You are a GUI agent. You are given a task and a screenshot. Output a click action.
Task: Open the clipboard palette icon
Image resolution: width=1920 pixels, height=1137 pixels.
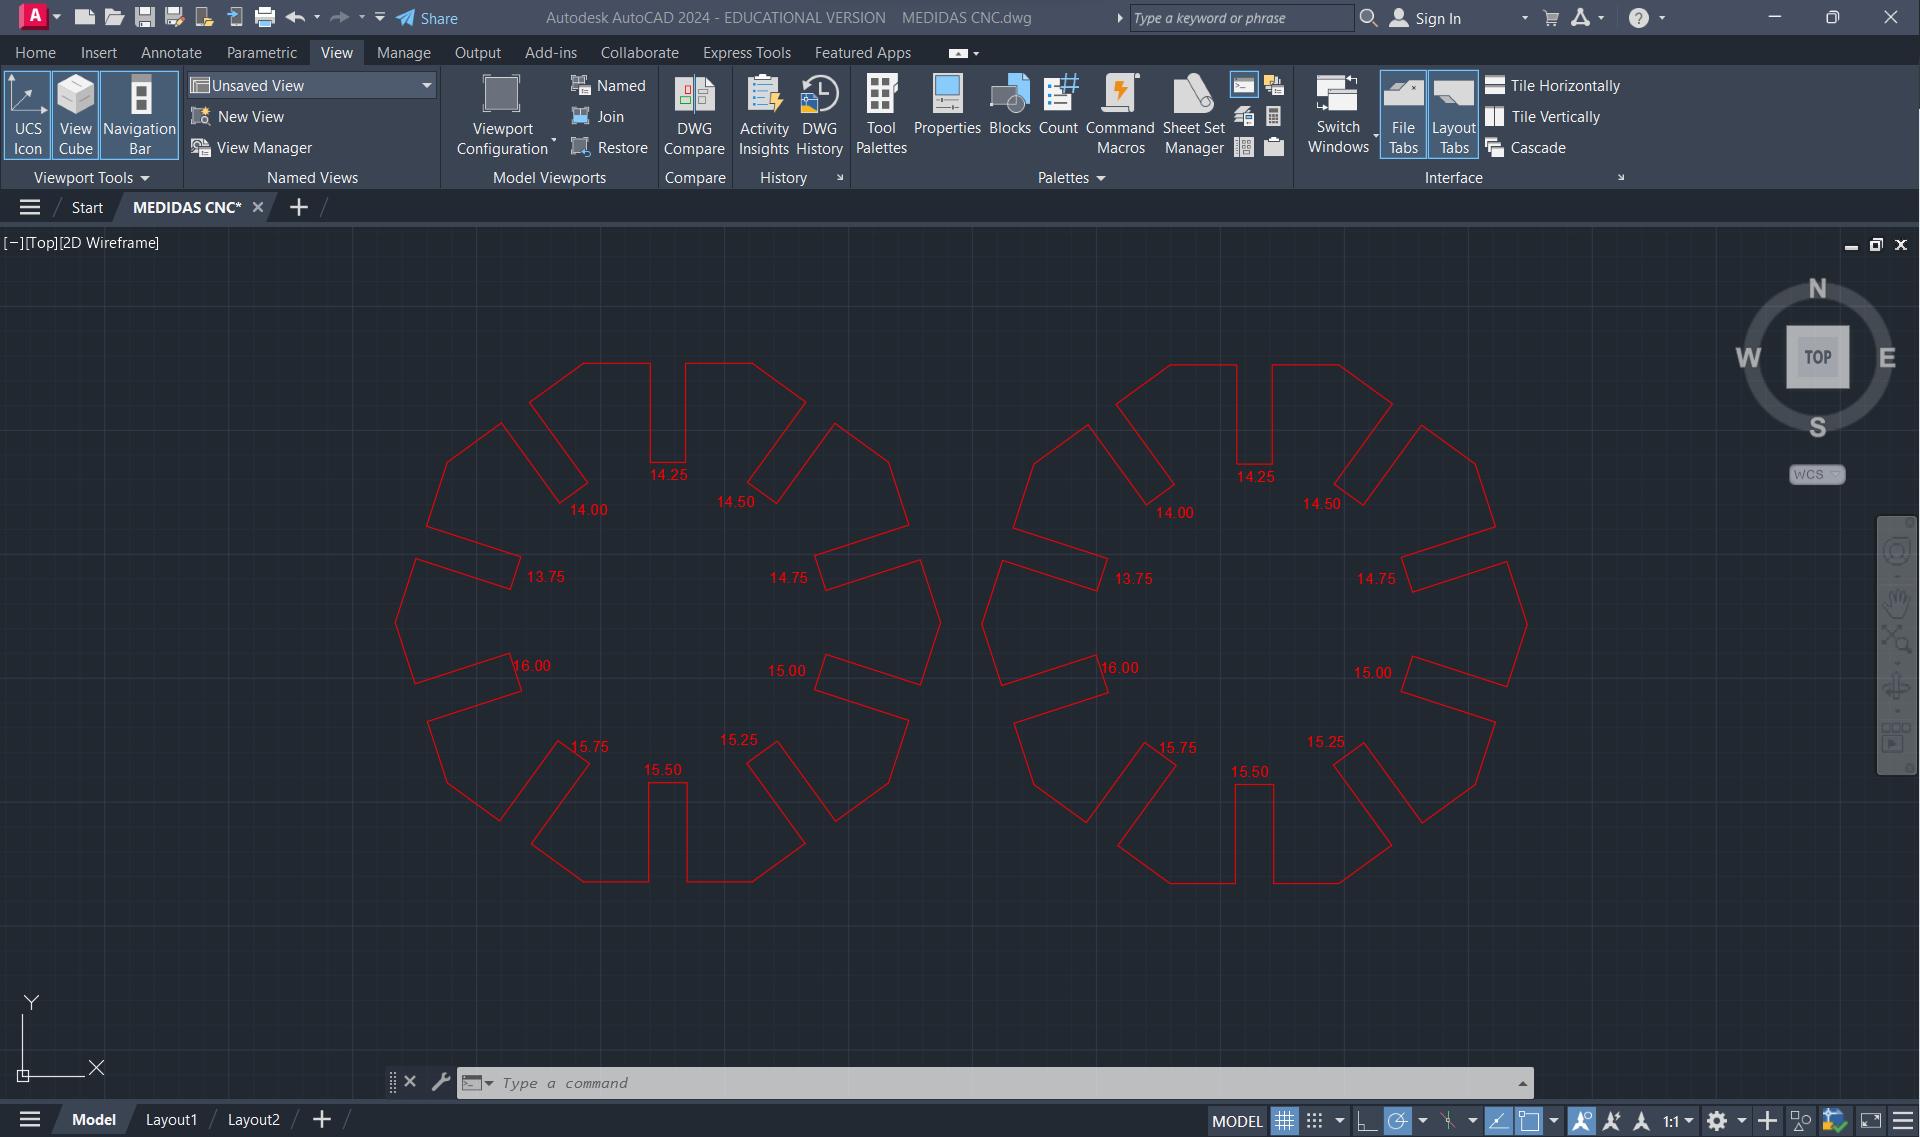point(1273,147)
